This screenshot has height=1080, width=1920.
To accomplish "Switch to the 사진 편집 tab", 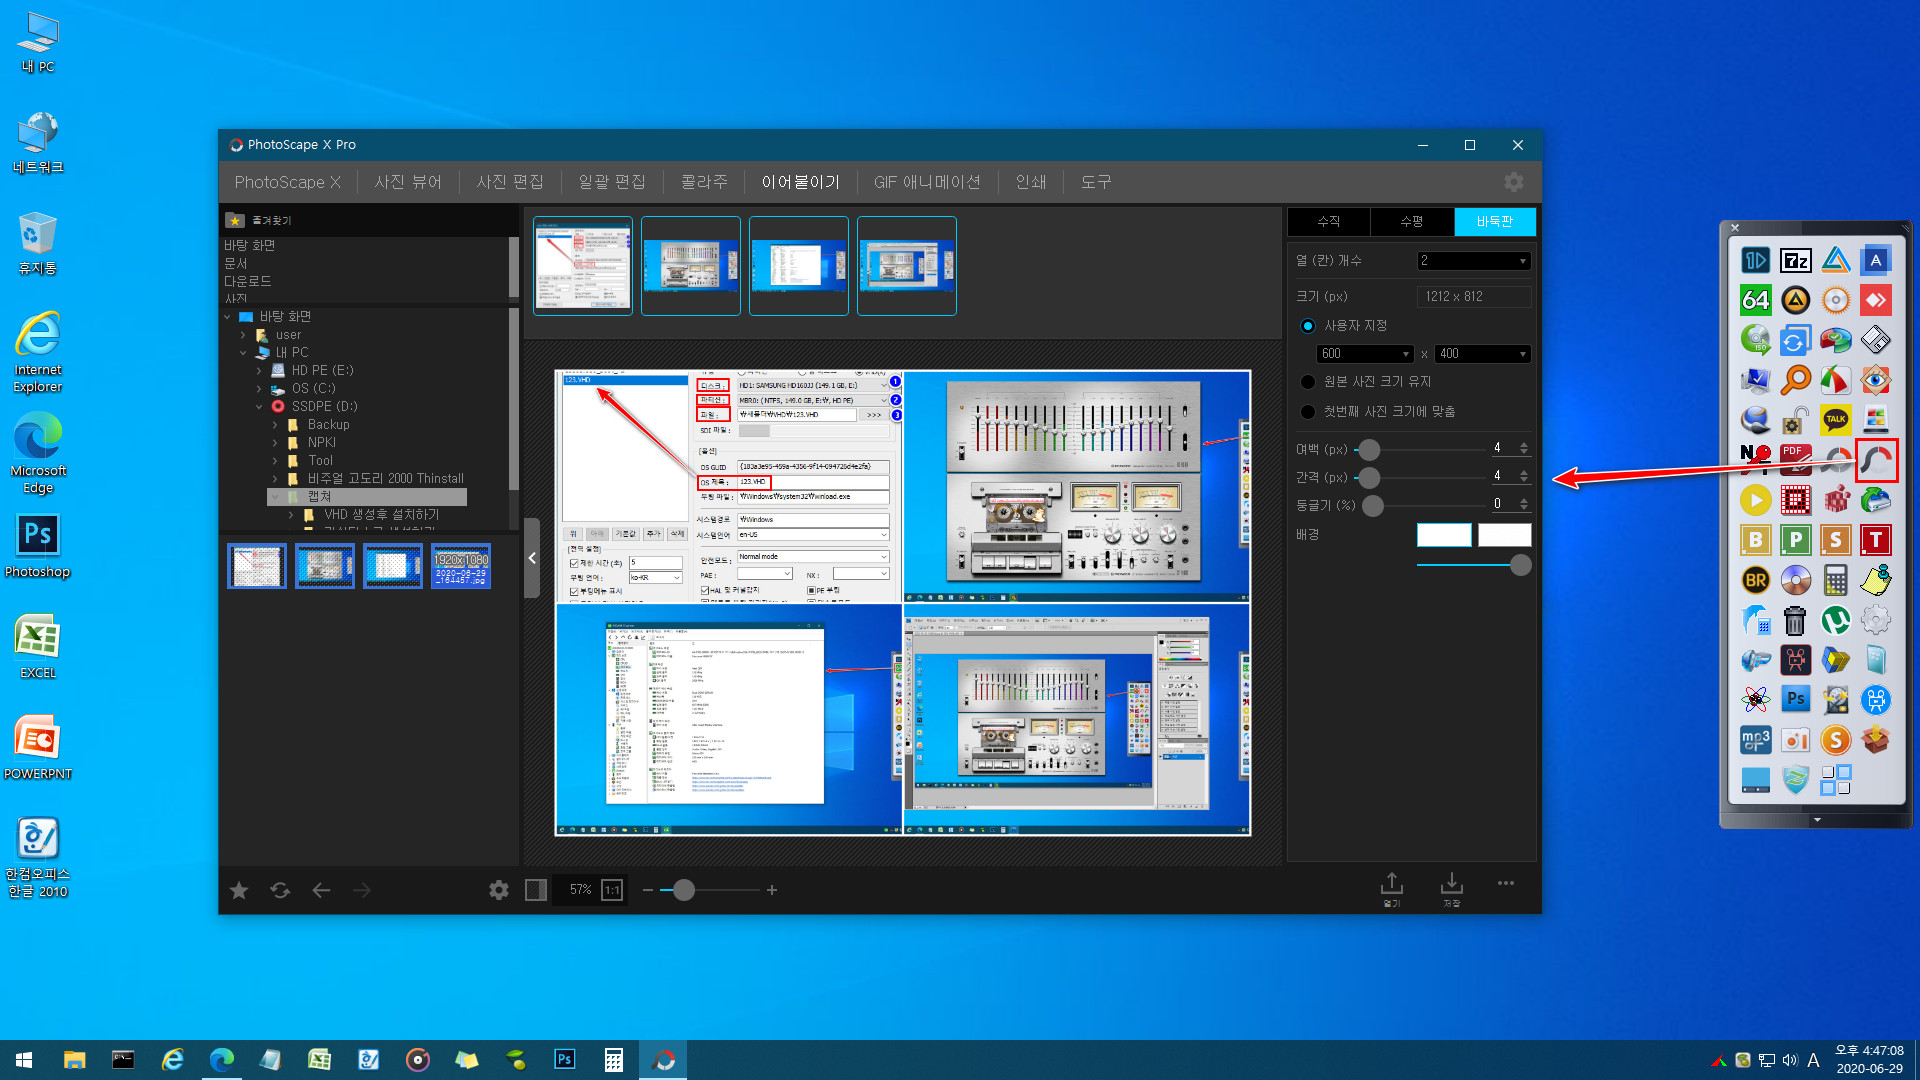I will click(510, 182).
